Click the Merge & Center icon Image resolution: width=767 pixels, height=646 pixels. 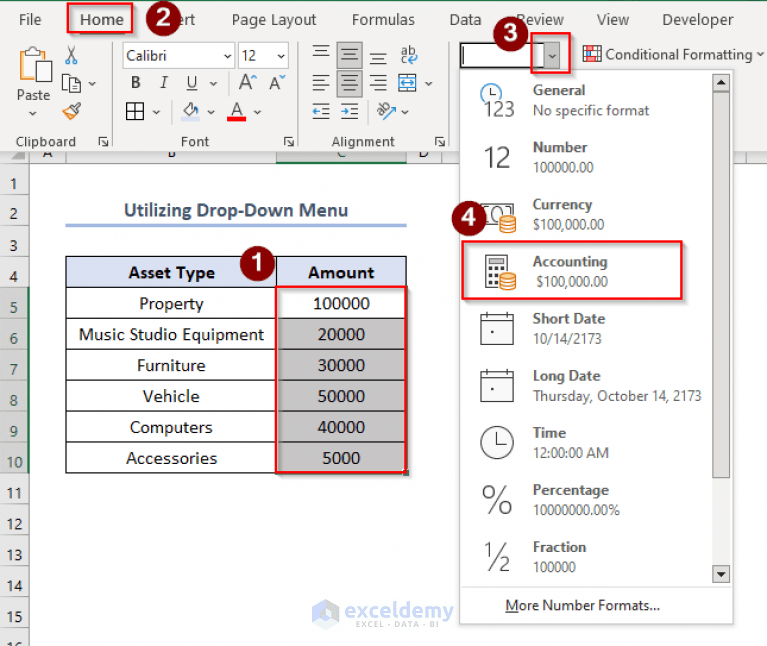coord(407,84)
